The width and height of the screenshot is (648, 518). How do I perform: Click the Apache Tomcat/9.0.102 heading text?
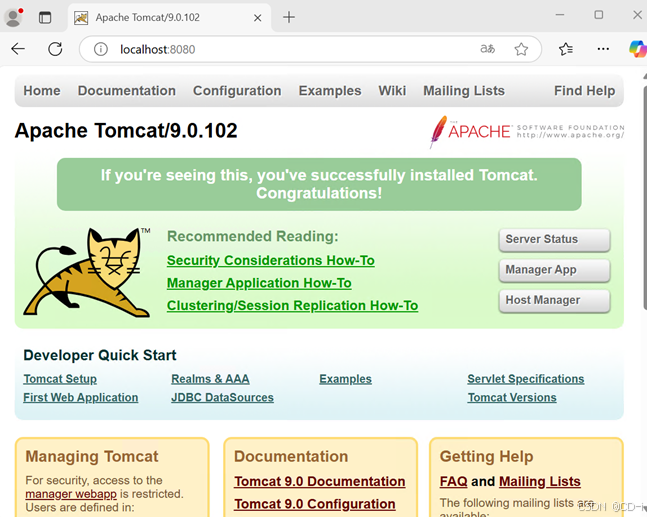[x=126, y=131]
